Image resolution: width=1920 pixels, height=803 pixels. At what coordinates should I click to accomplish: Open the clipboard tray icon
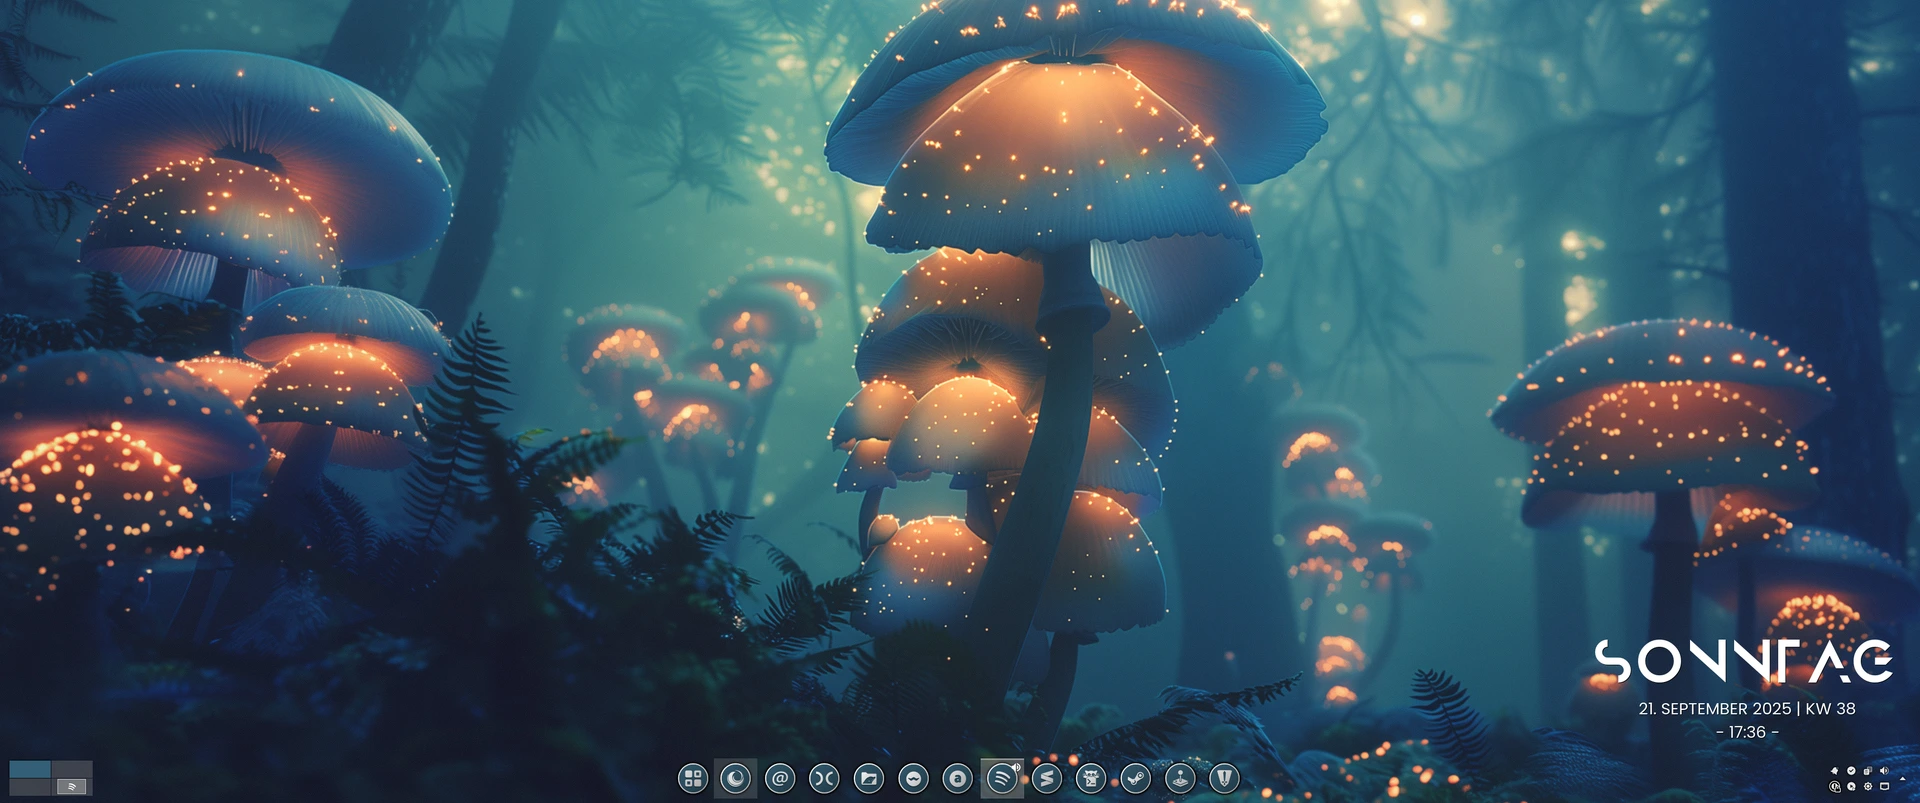click(x=1867, y=771)
